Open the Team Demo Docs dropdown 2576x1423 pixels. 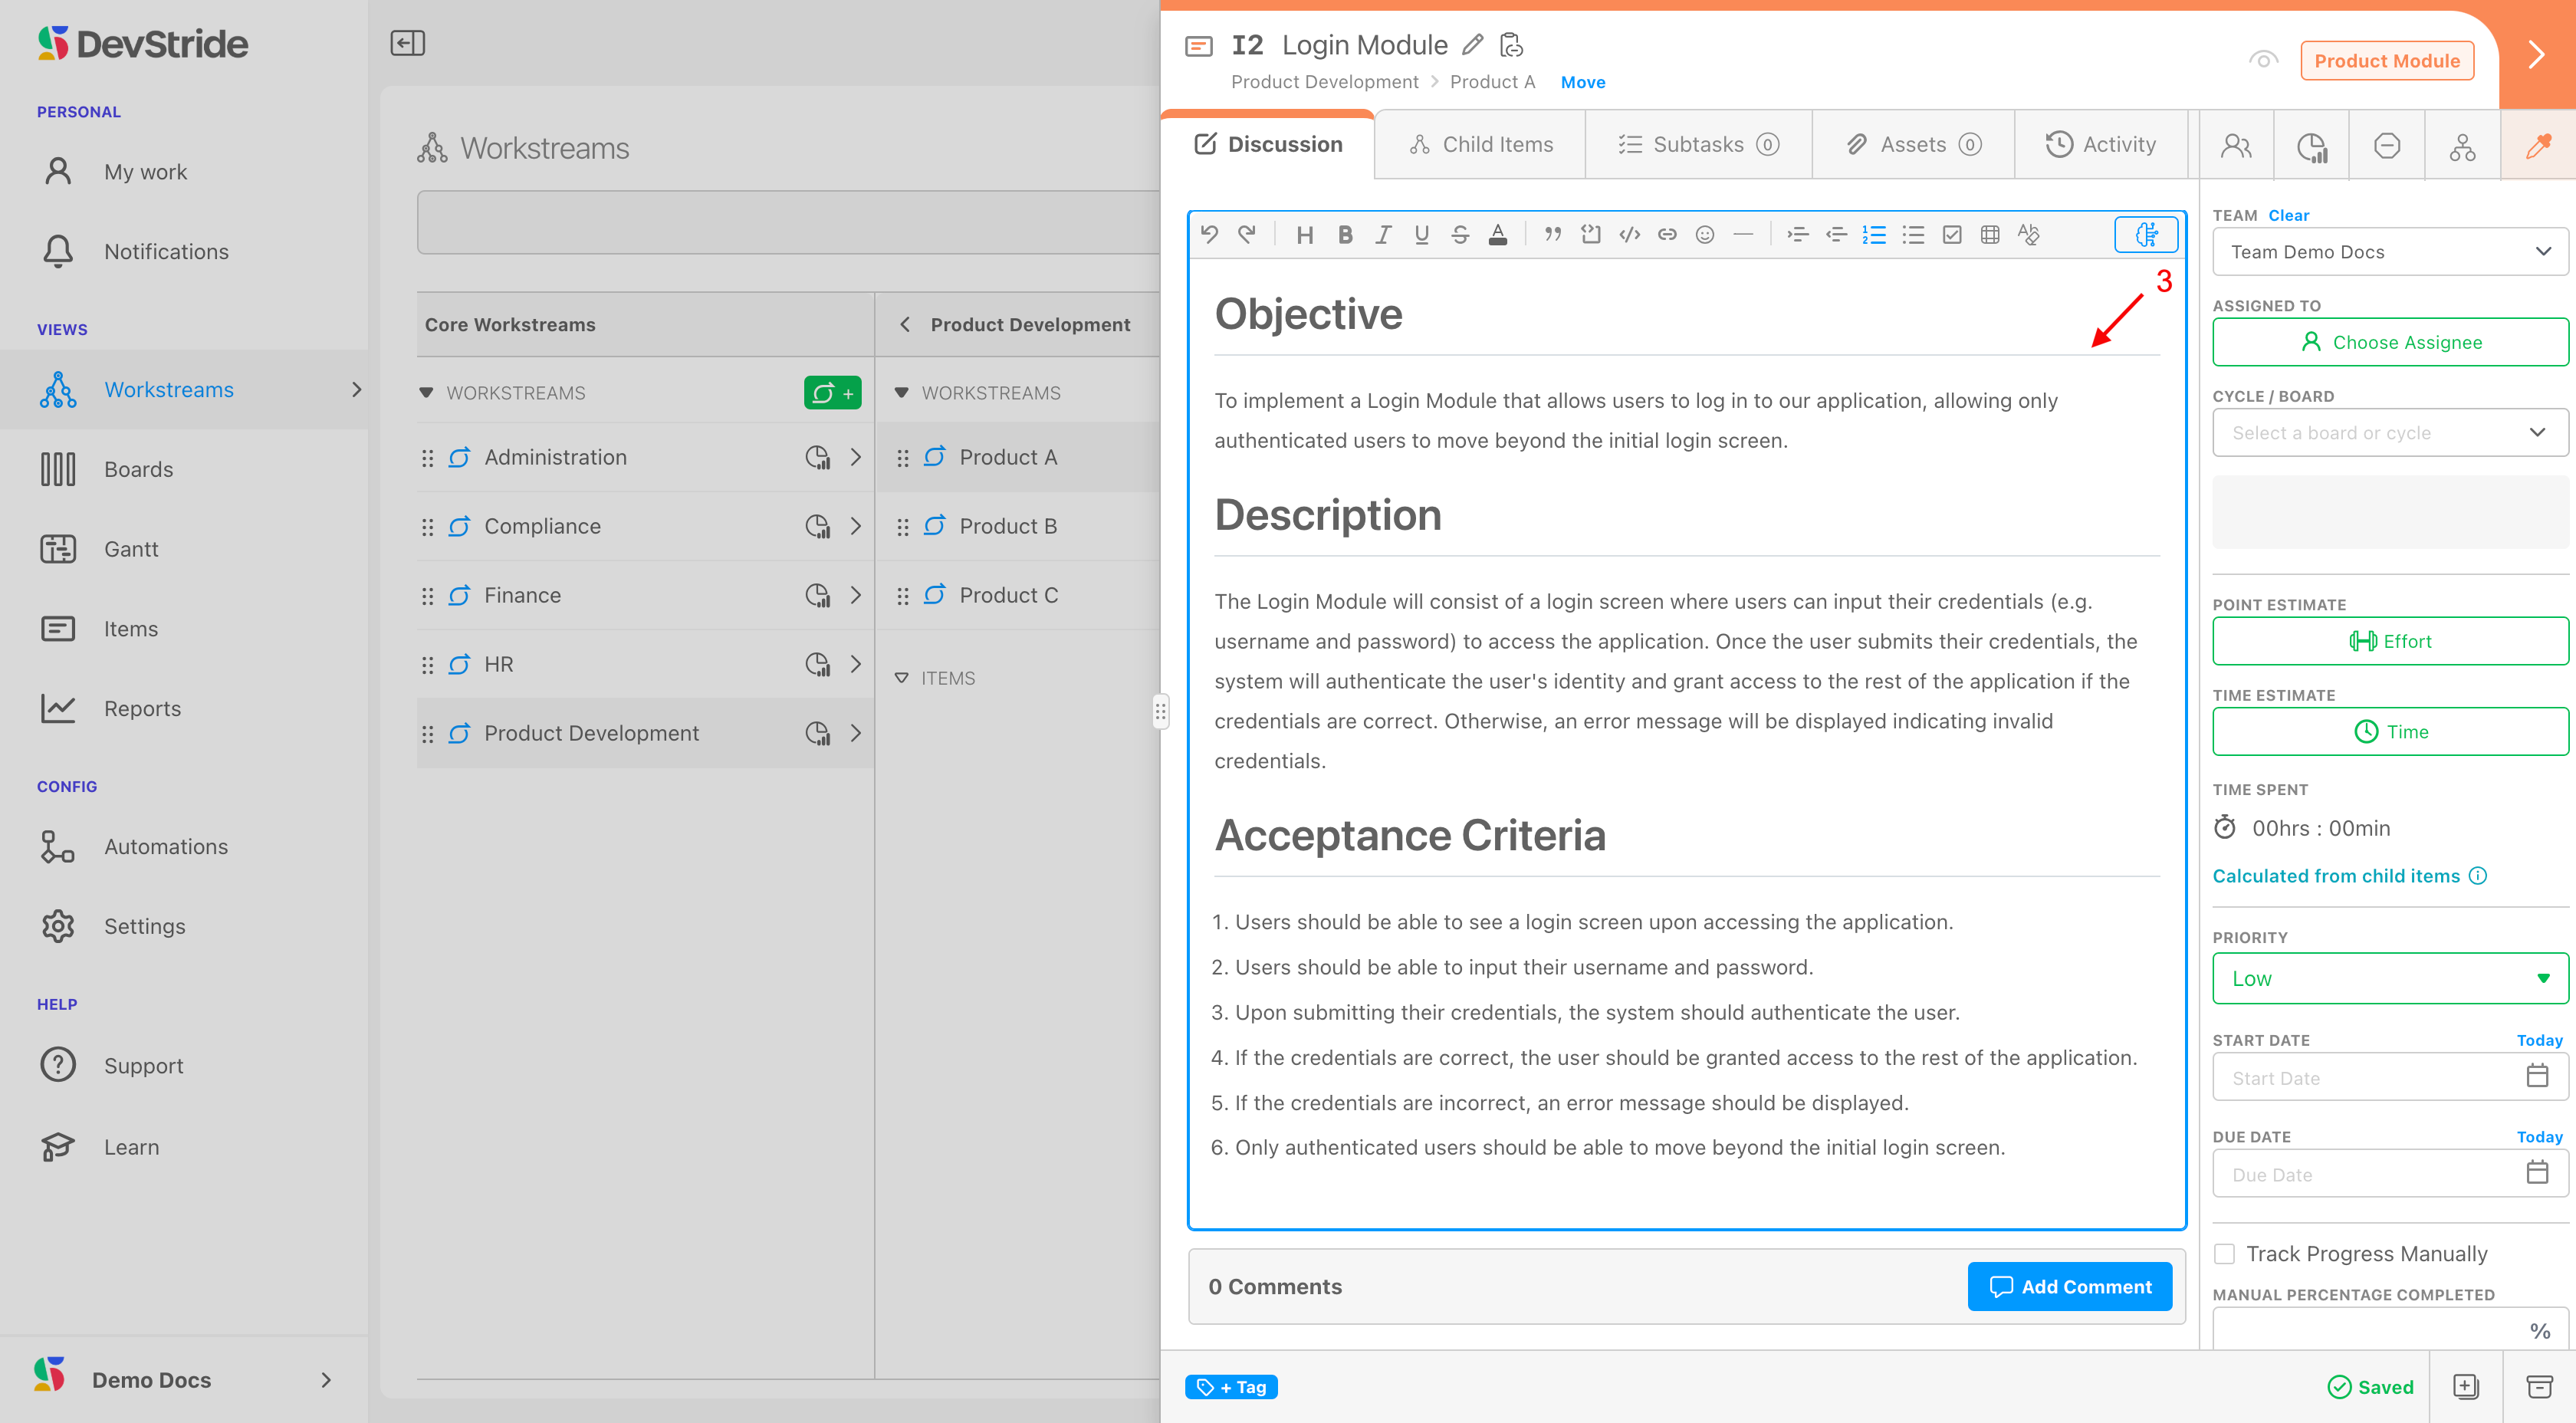tap(2389, 252)
